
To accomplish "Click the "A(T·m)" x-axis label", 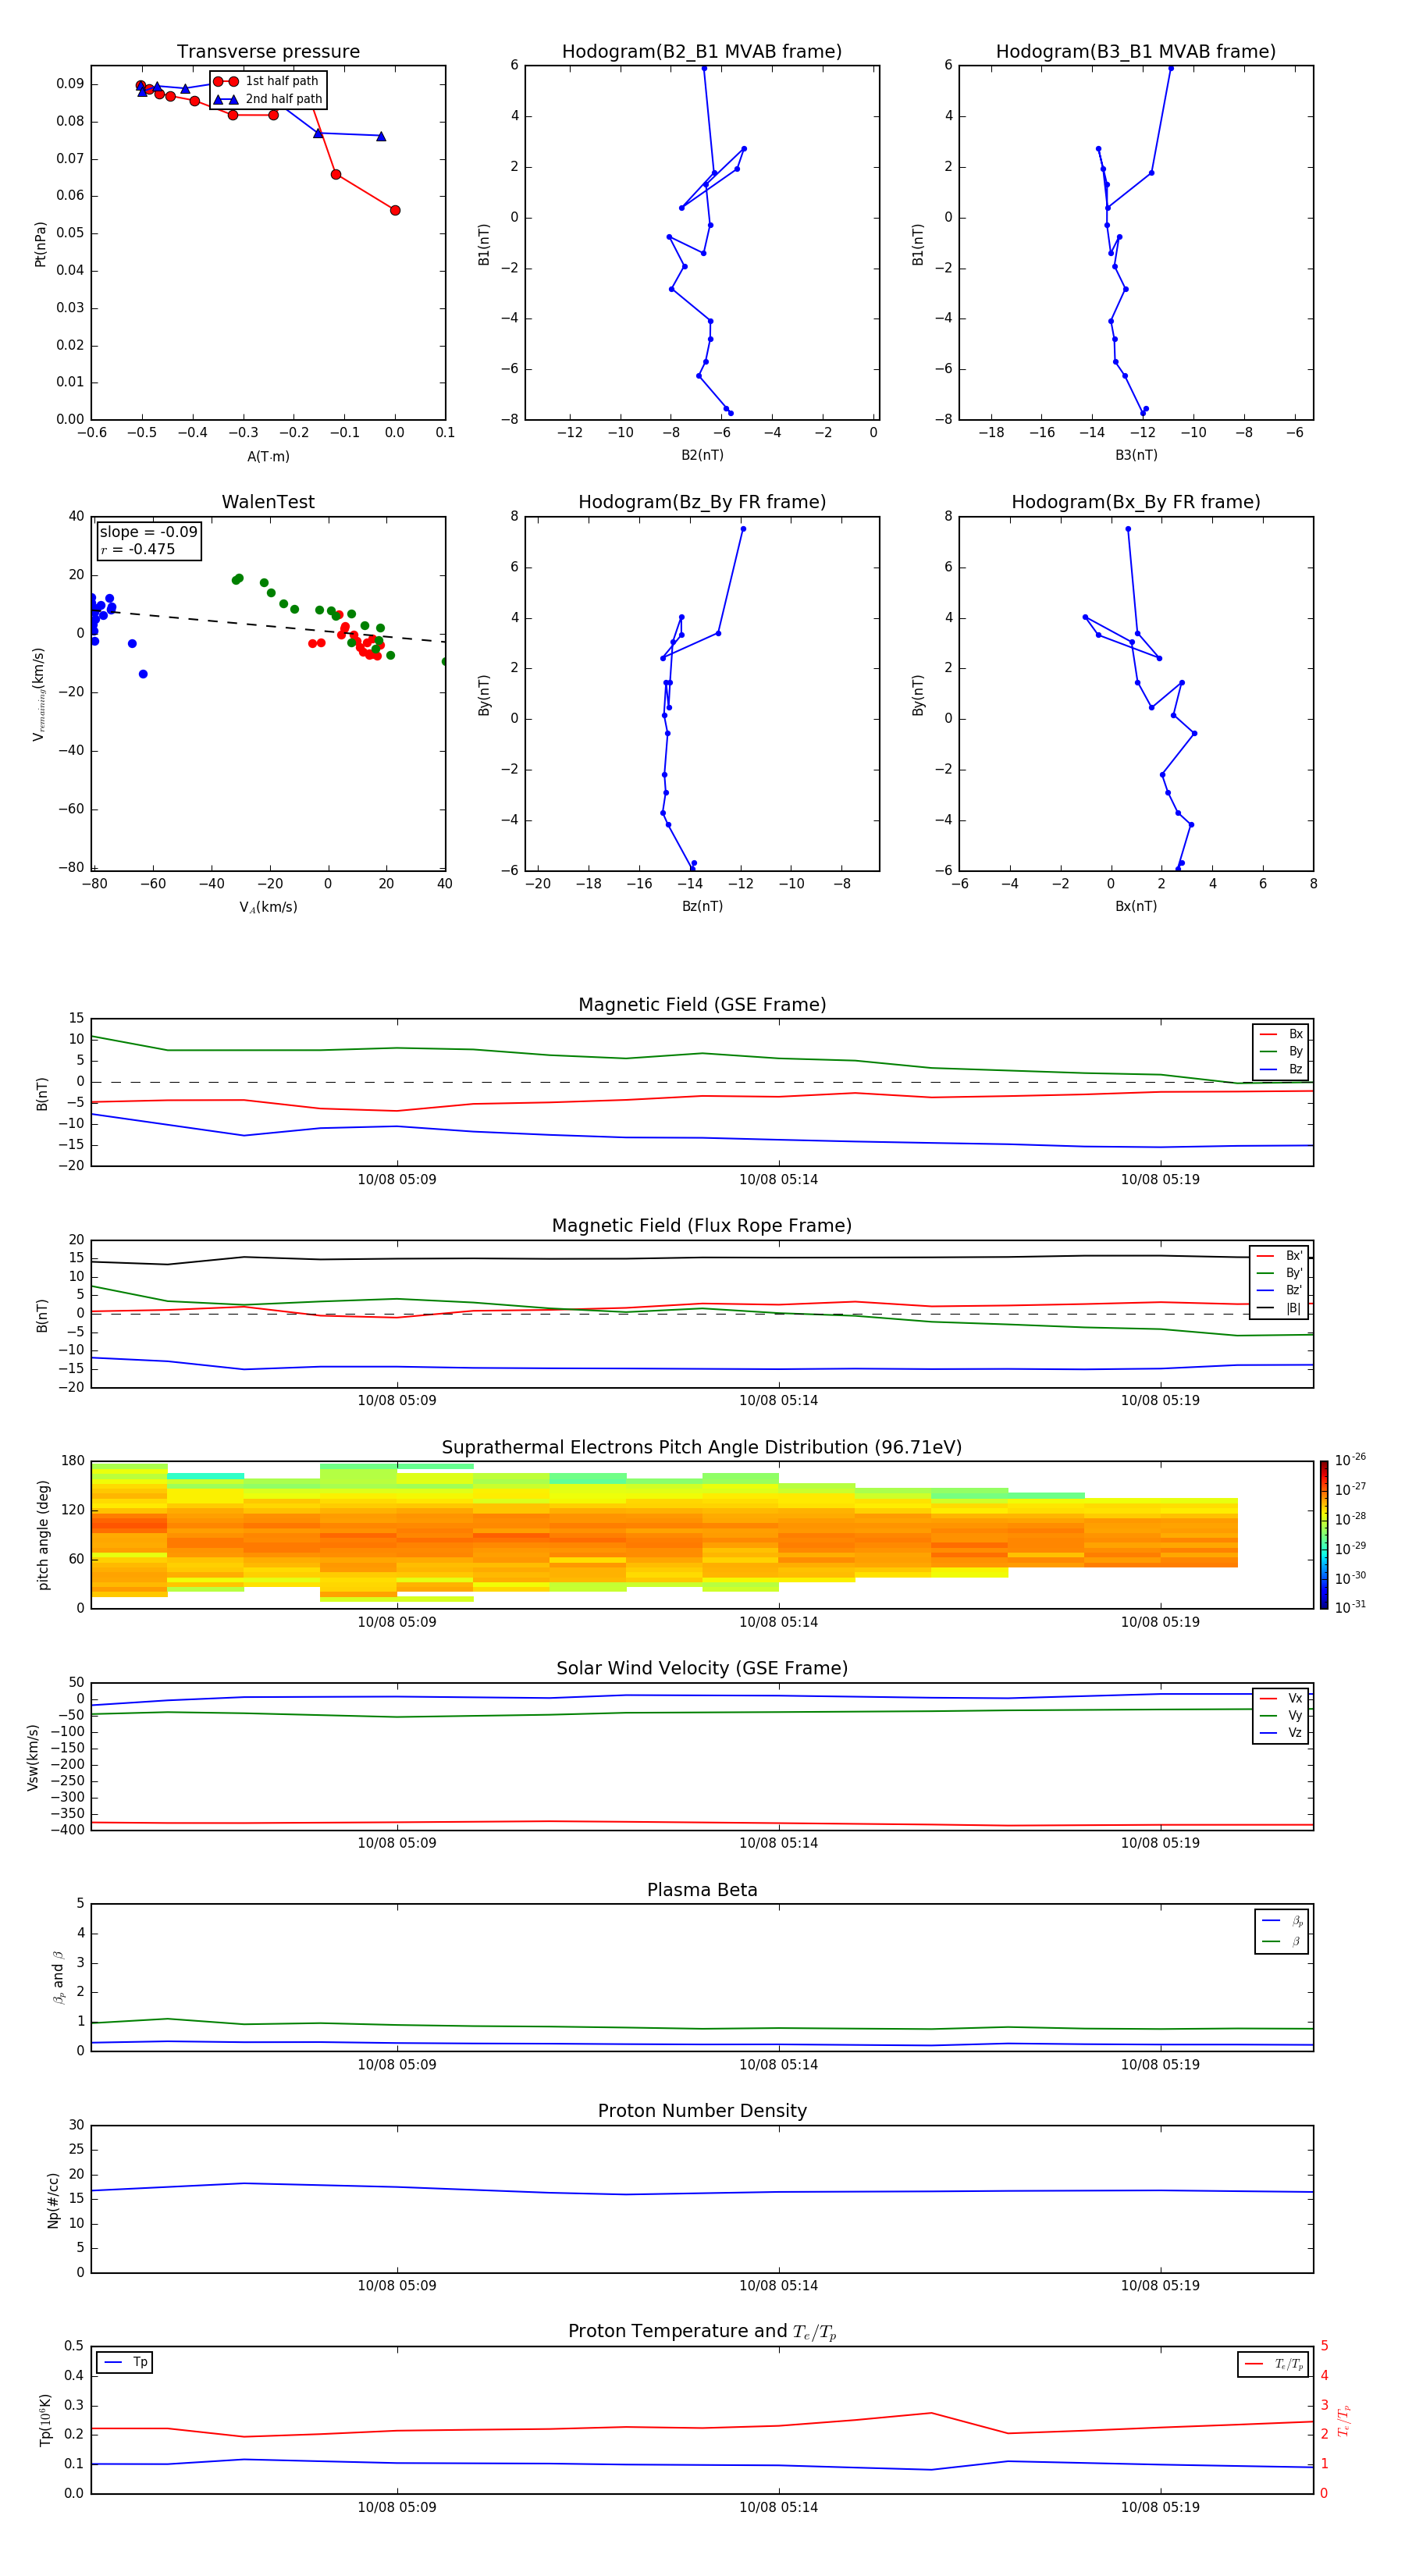I will click(x=268, y=456).
